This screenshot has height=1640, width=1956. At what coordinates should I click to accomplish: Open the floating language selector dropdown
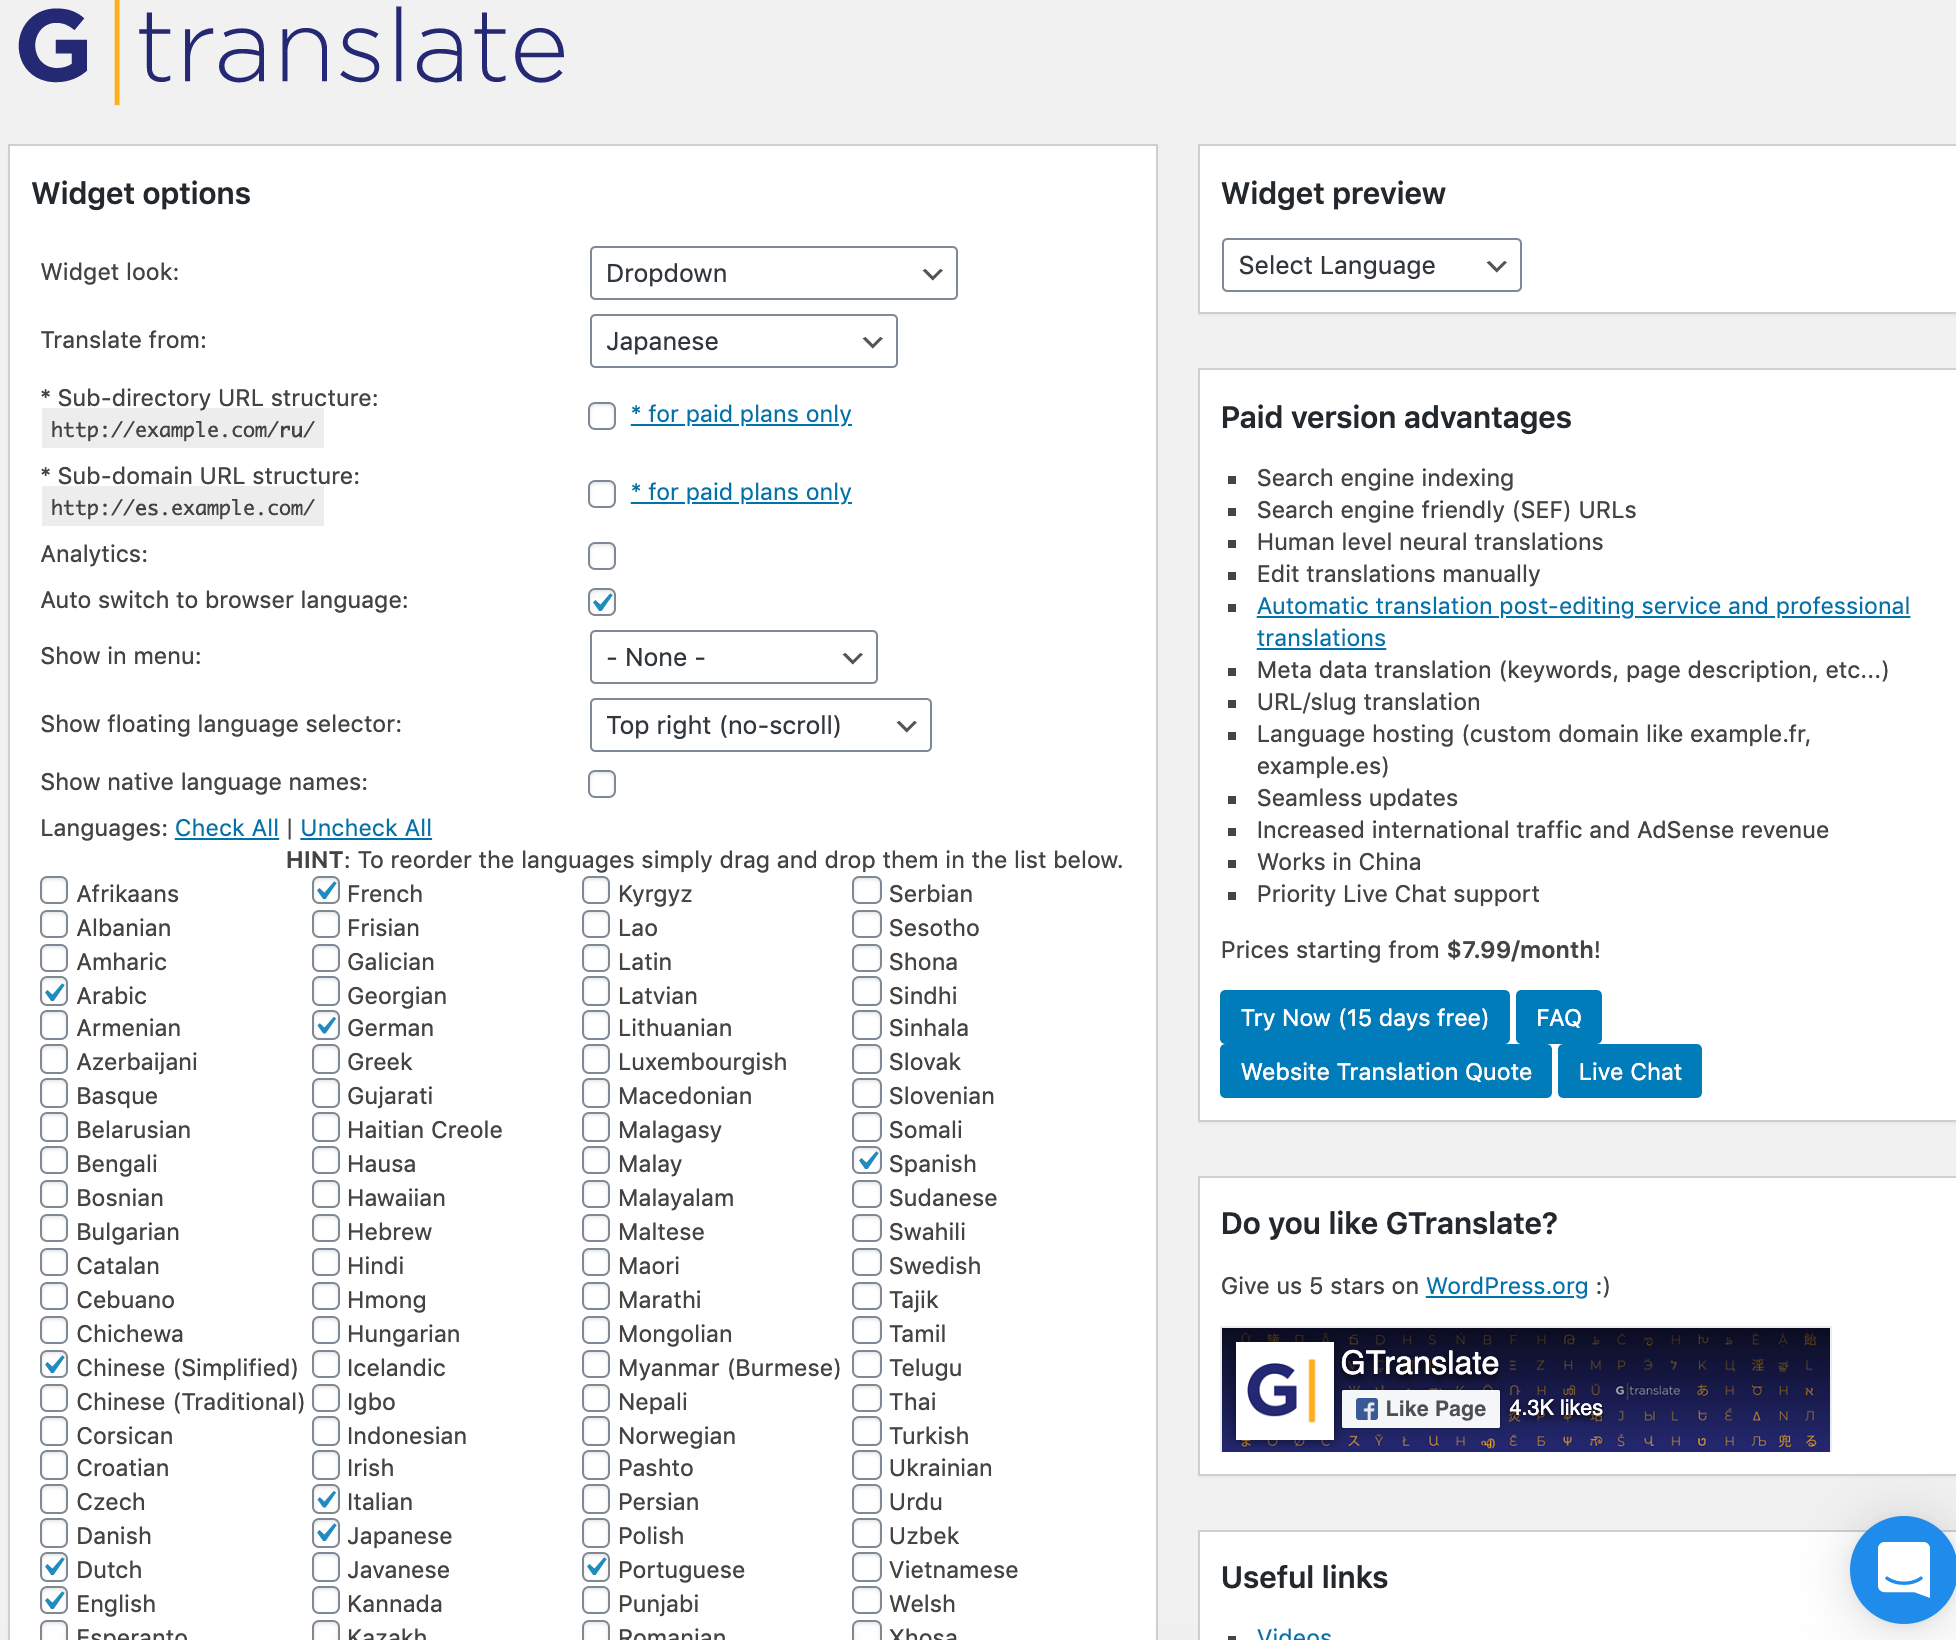pyautogui.click(x=760, y=725)
